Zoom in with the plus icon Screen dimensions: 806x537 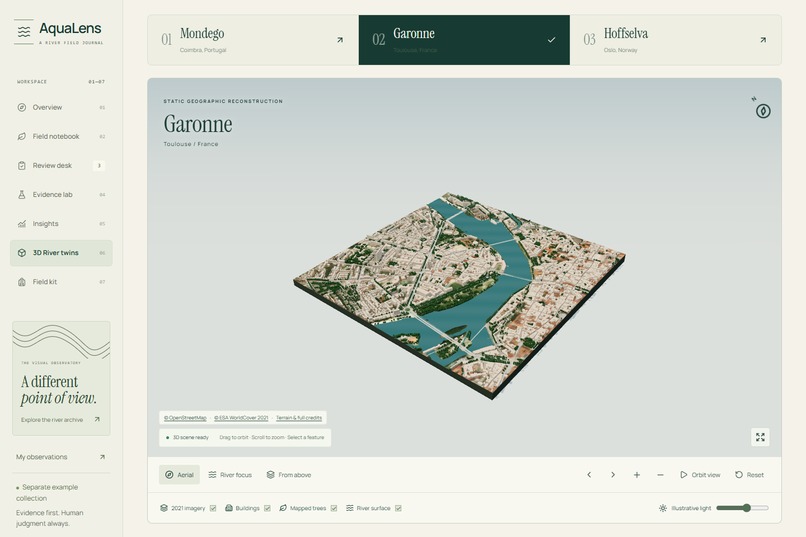click(636, 475)
